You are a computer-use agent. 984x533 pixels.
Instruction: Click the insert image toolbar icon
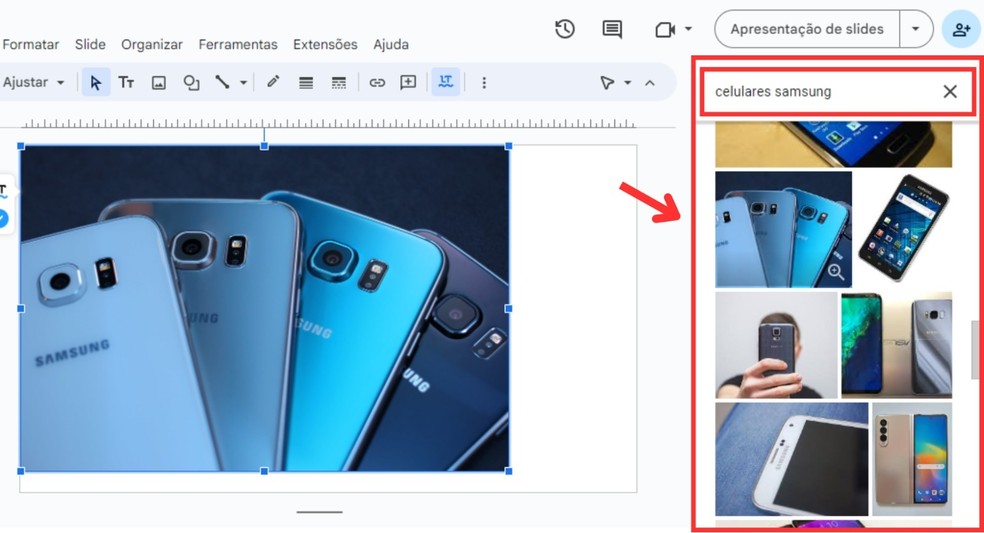tap(159, 82)
